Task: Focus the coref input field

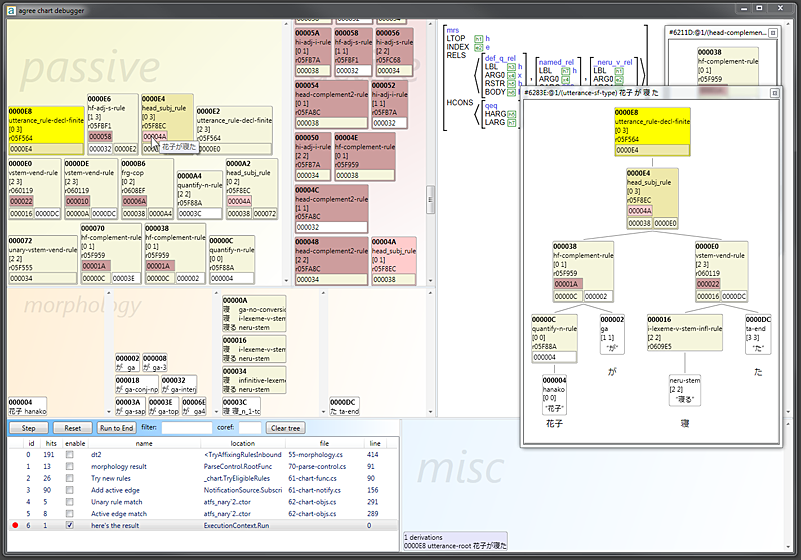Action: click(250, 428)
